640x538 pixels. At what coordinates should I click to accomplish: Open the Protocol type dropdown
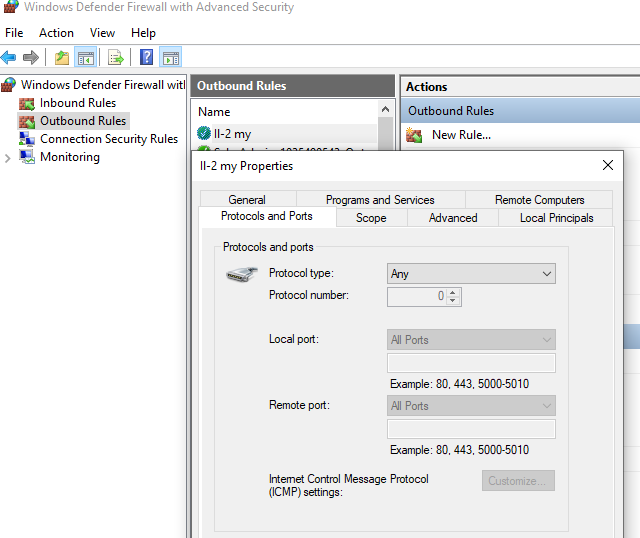[x=471, y=273]
